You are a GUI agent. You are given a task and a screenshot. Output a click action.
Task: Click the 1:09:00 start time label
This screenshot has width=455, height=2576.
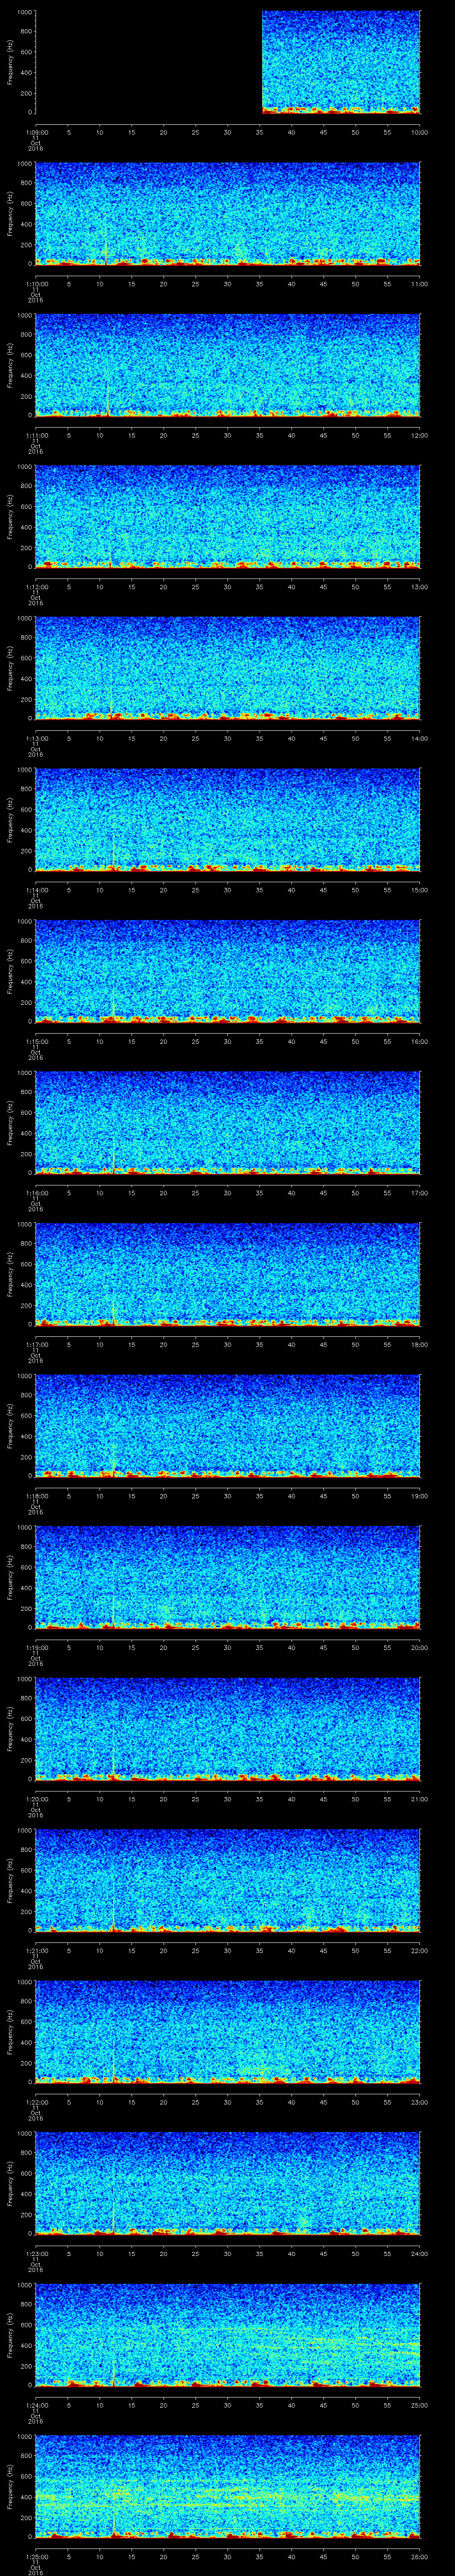coord(36,132)
